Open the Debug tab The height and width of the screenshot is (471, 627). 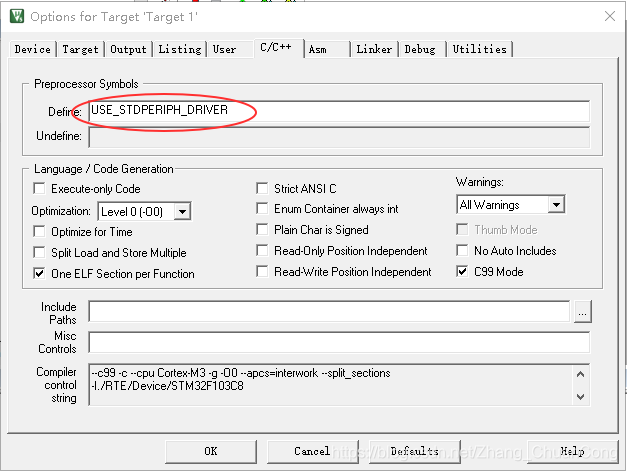click(420, 49)
